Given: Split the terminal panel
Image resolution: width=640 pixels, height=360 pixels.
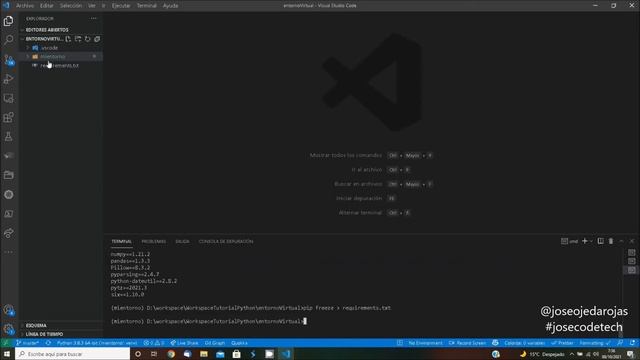Looking at the screenshot, I should [x=600, y=241].
